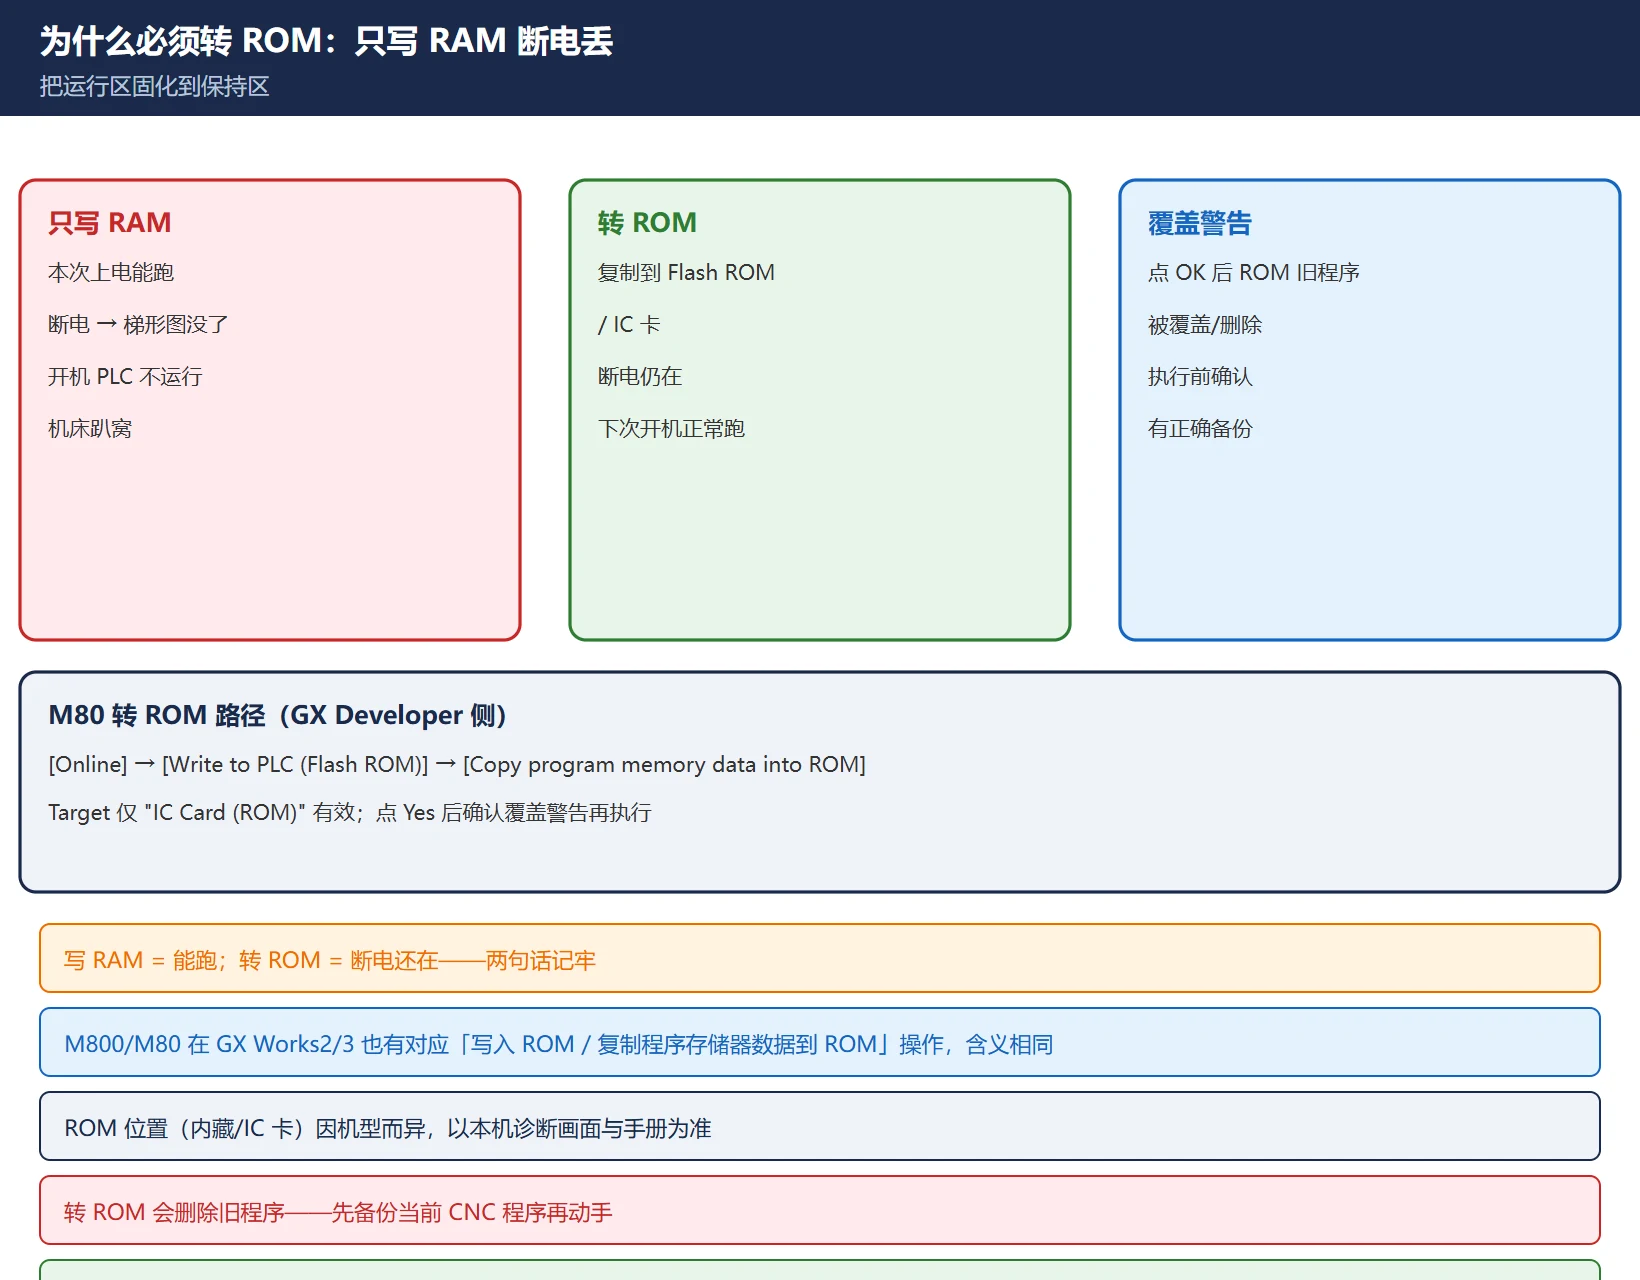Viewport: 1640px width, 1280px height.
Task: Click the line 被覆盖/删除
Action: click(1205, 324)
